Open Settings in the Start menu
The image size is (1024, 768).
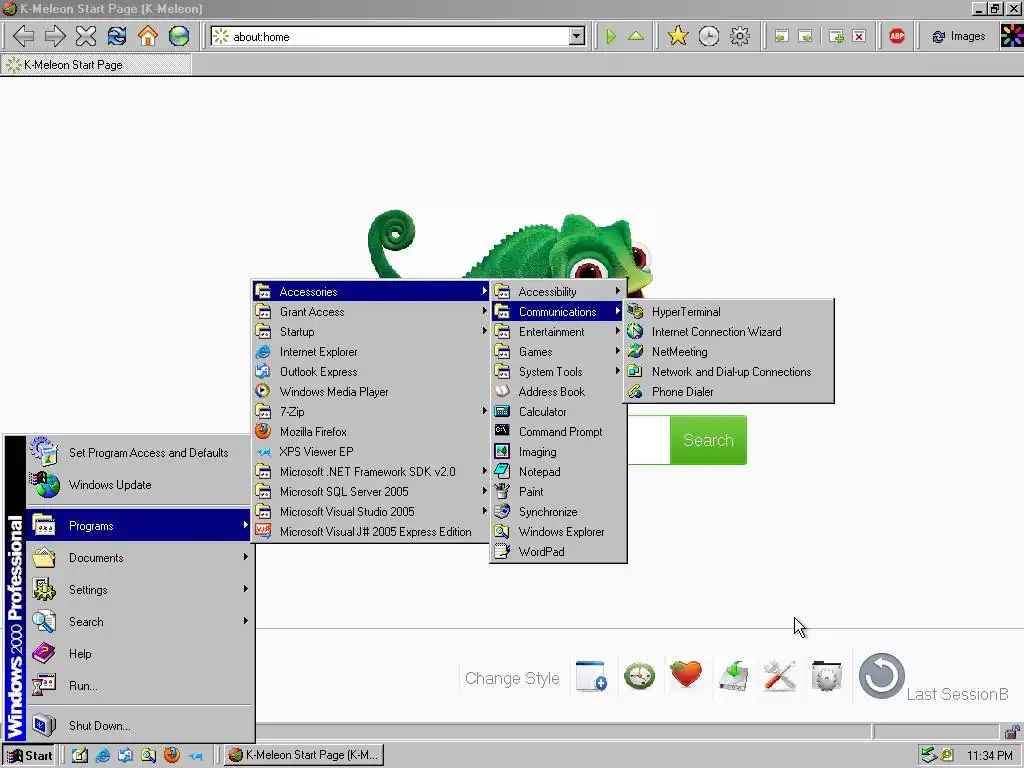tap(138, 590)
